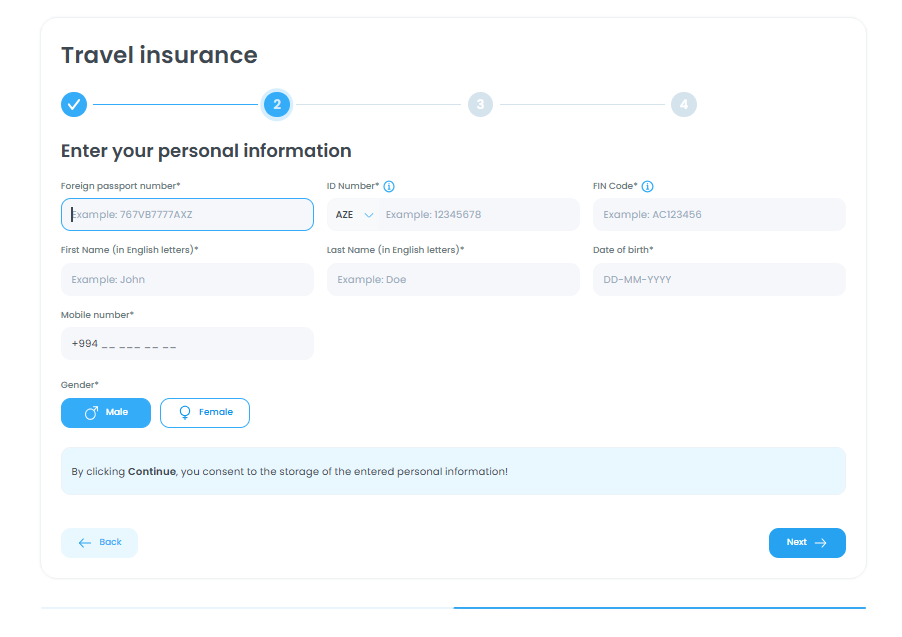Click the Back button
This screenshot has height=637, width=902.
pos(99,543)
